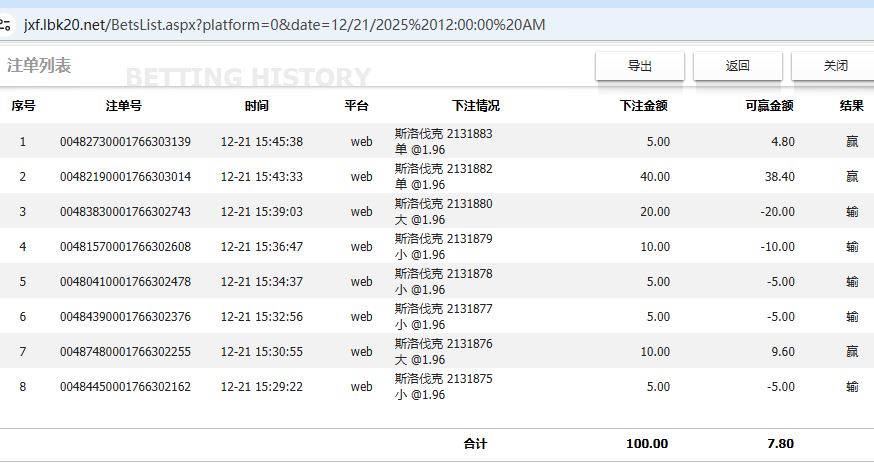Click the 平台 column header
The image size is (874, 468).
tap(356, 105)
